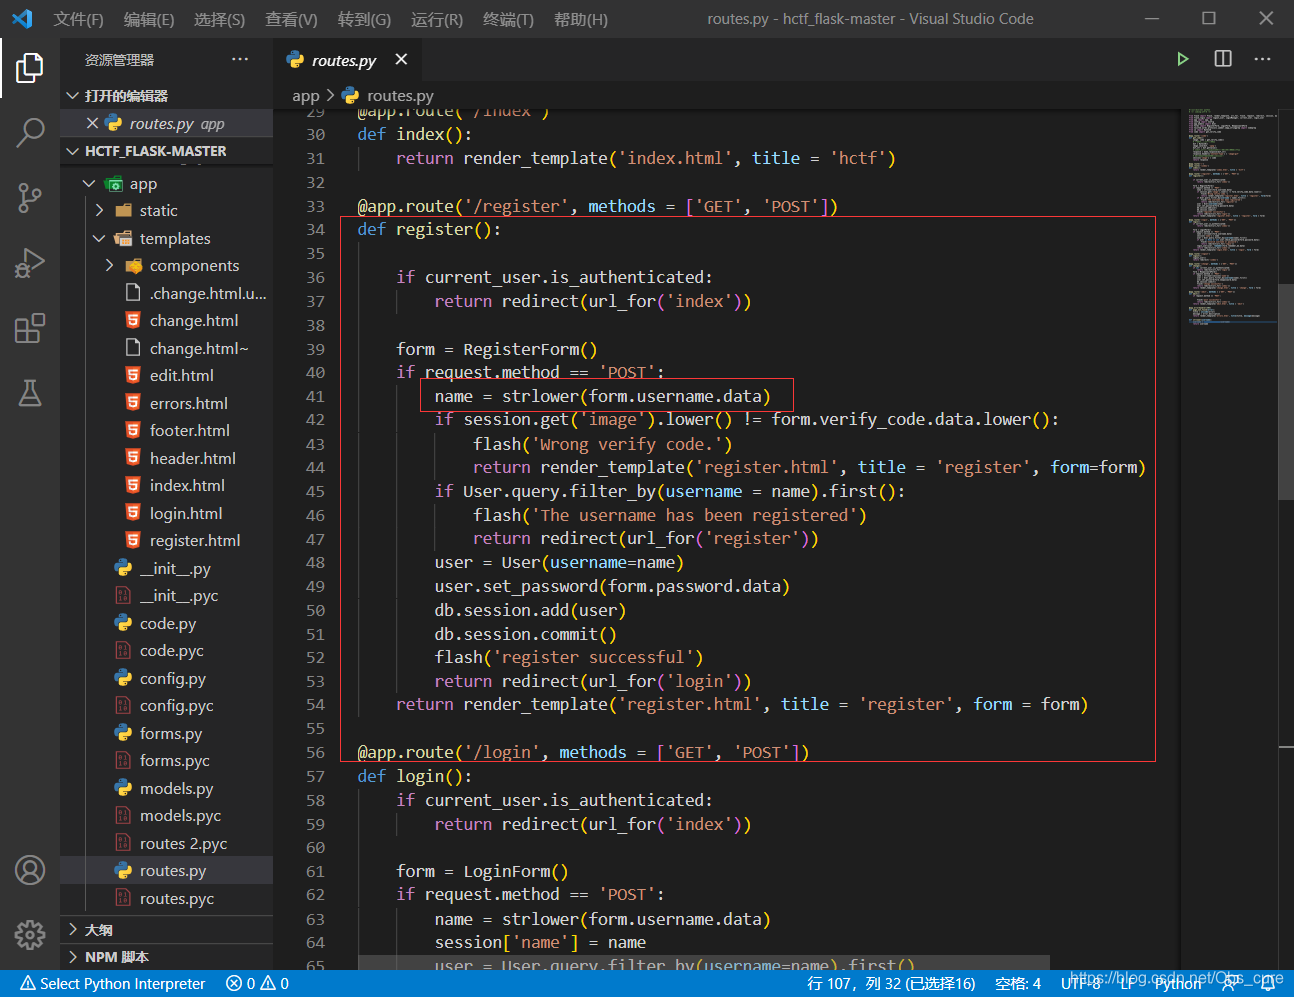Image resolution: width=1294 pixels, height=997 pixels.
Task: Open the Source Control view
Action: [x=30, y=197]
